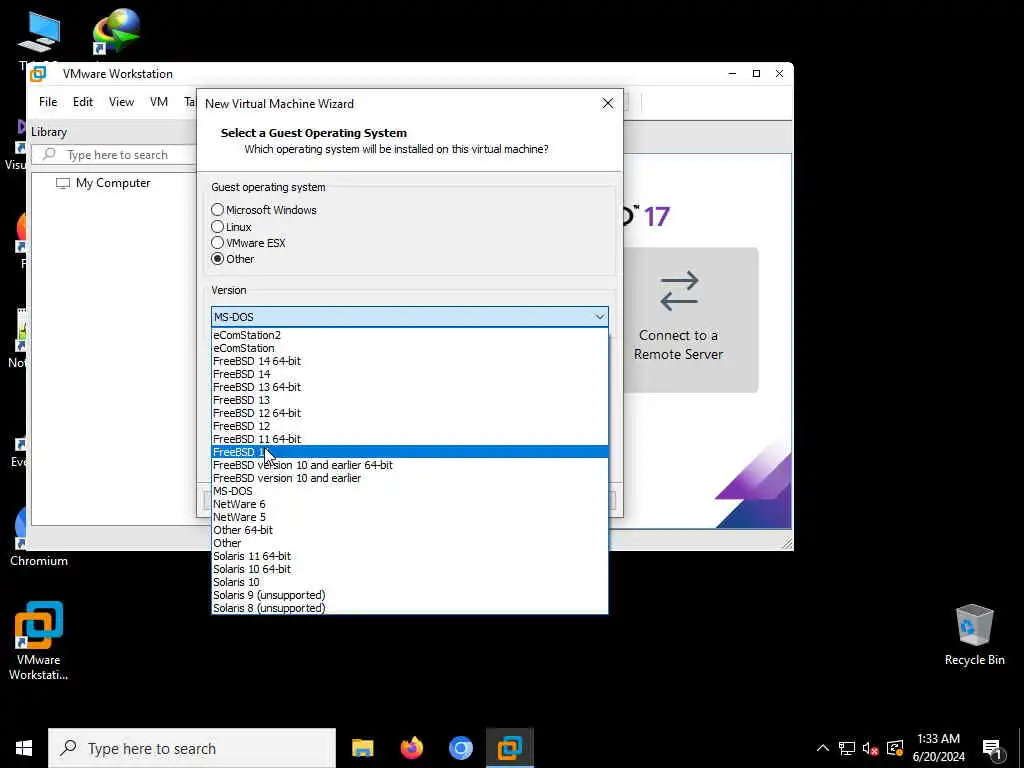Choose FreeBSD 13 64-bit in the list
This screenshot has height=768, width=1024.
[409, 387]
